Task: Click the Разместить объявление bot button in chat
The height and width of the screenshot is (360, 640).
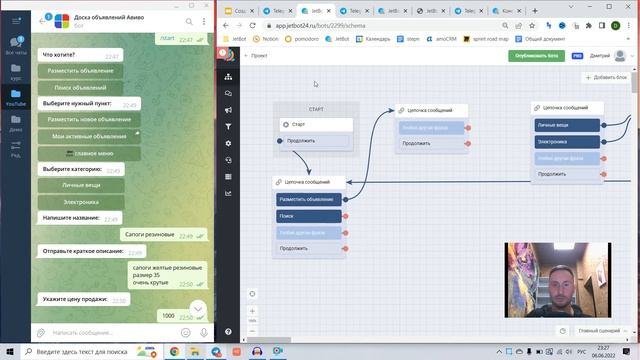Action: [80, 71]
